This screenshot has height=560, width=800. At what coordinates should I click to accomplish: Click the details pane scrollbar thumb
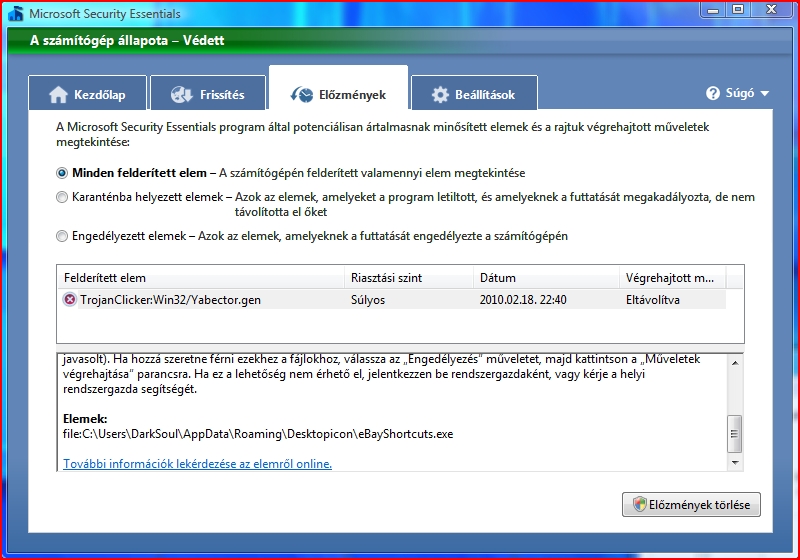coord(735,434)
